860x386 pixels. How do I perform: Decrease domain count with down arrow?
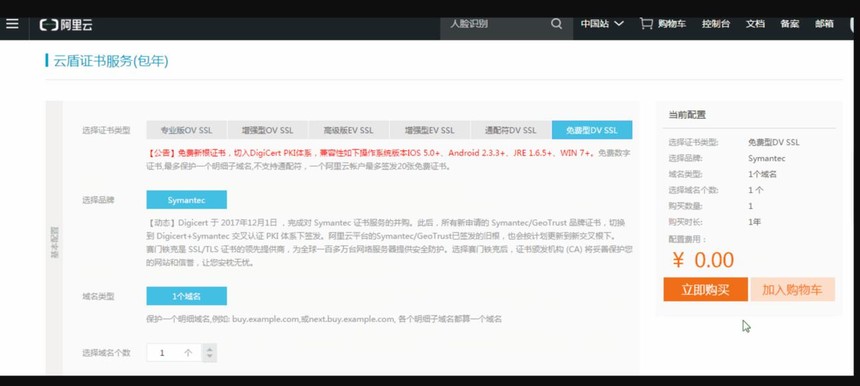(x=209, y=357)
